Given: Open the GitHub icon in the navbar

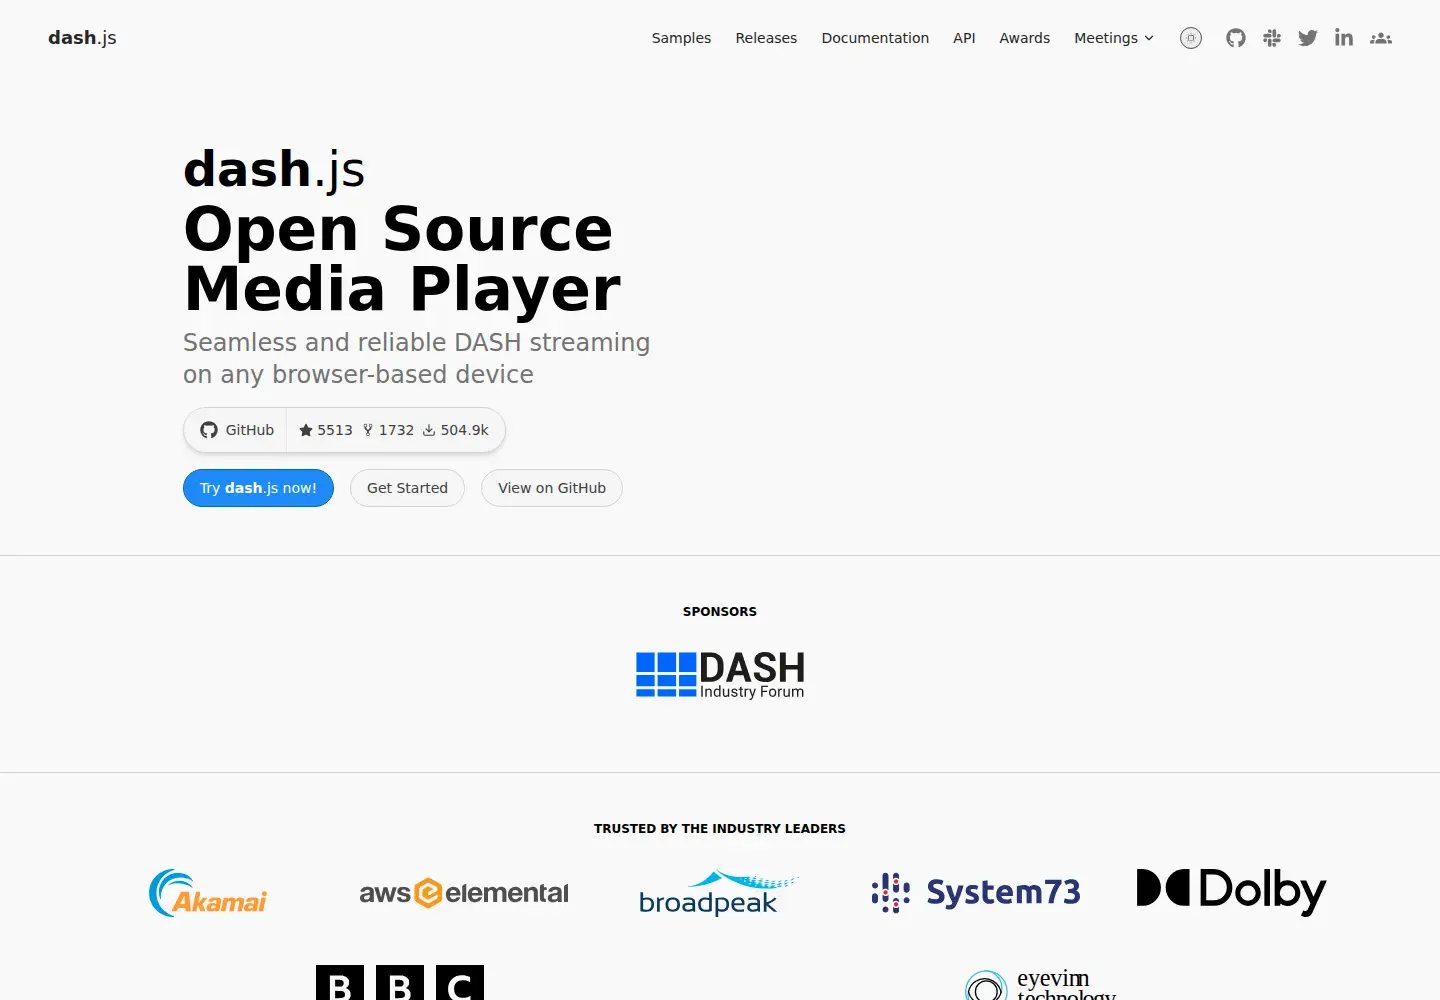Looking at the screenshot, I should point(1236,38).
